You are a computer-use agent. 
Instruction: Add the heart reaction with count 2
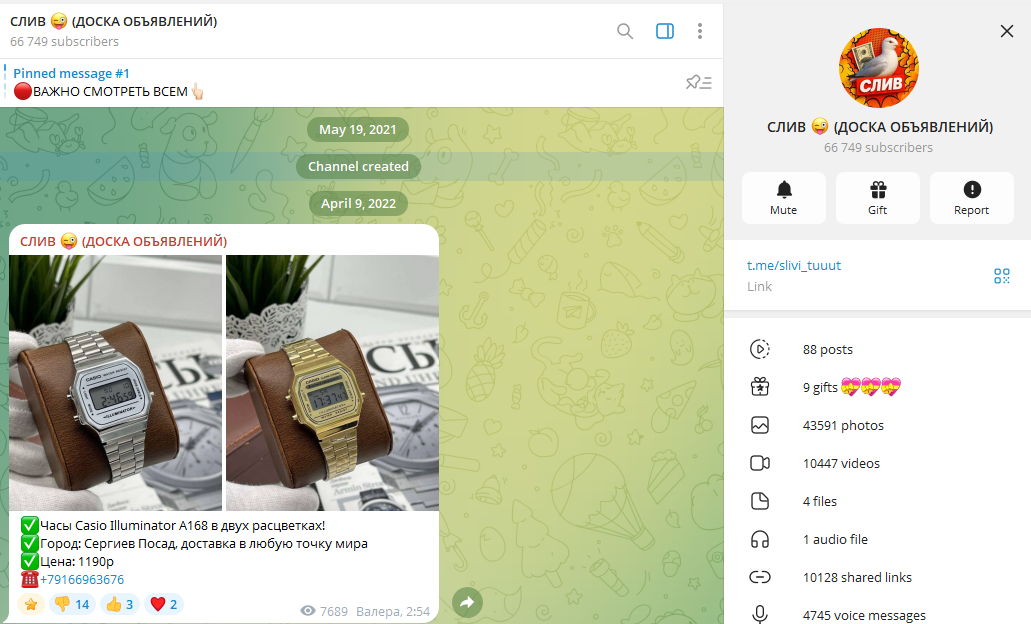pos(164,604)
